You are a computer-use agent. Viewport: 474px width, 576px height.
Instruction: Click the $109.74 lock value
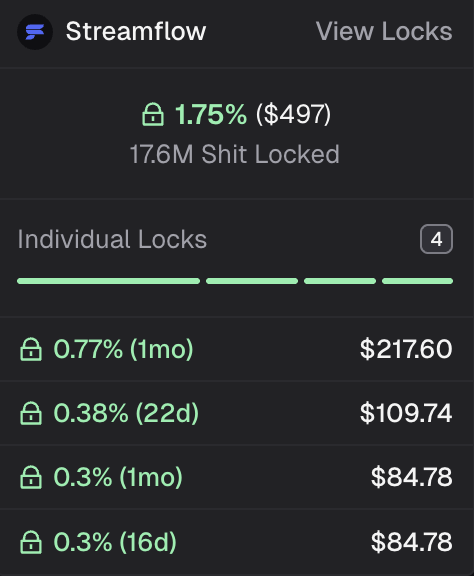(406, 413)
